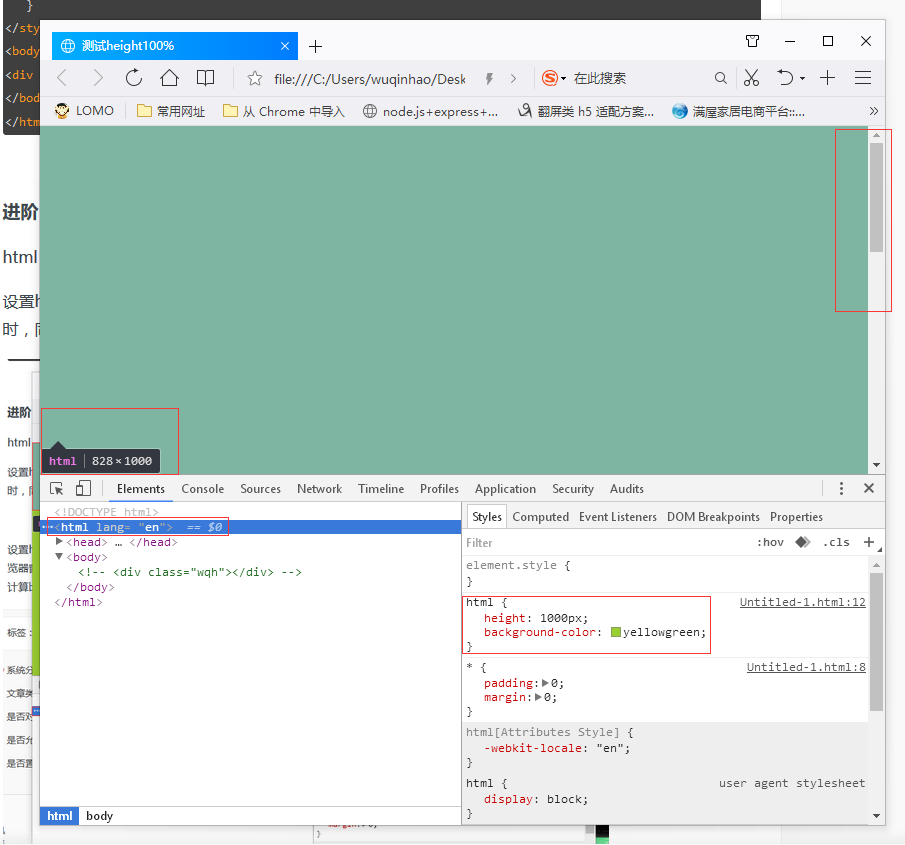Bookmark page with the star icon

255,78
